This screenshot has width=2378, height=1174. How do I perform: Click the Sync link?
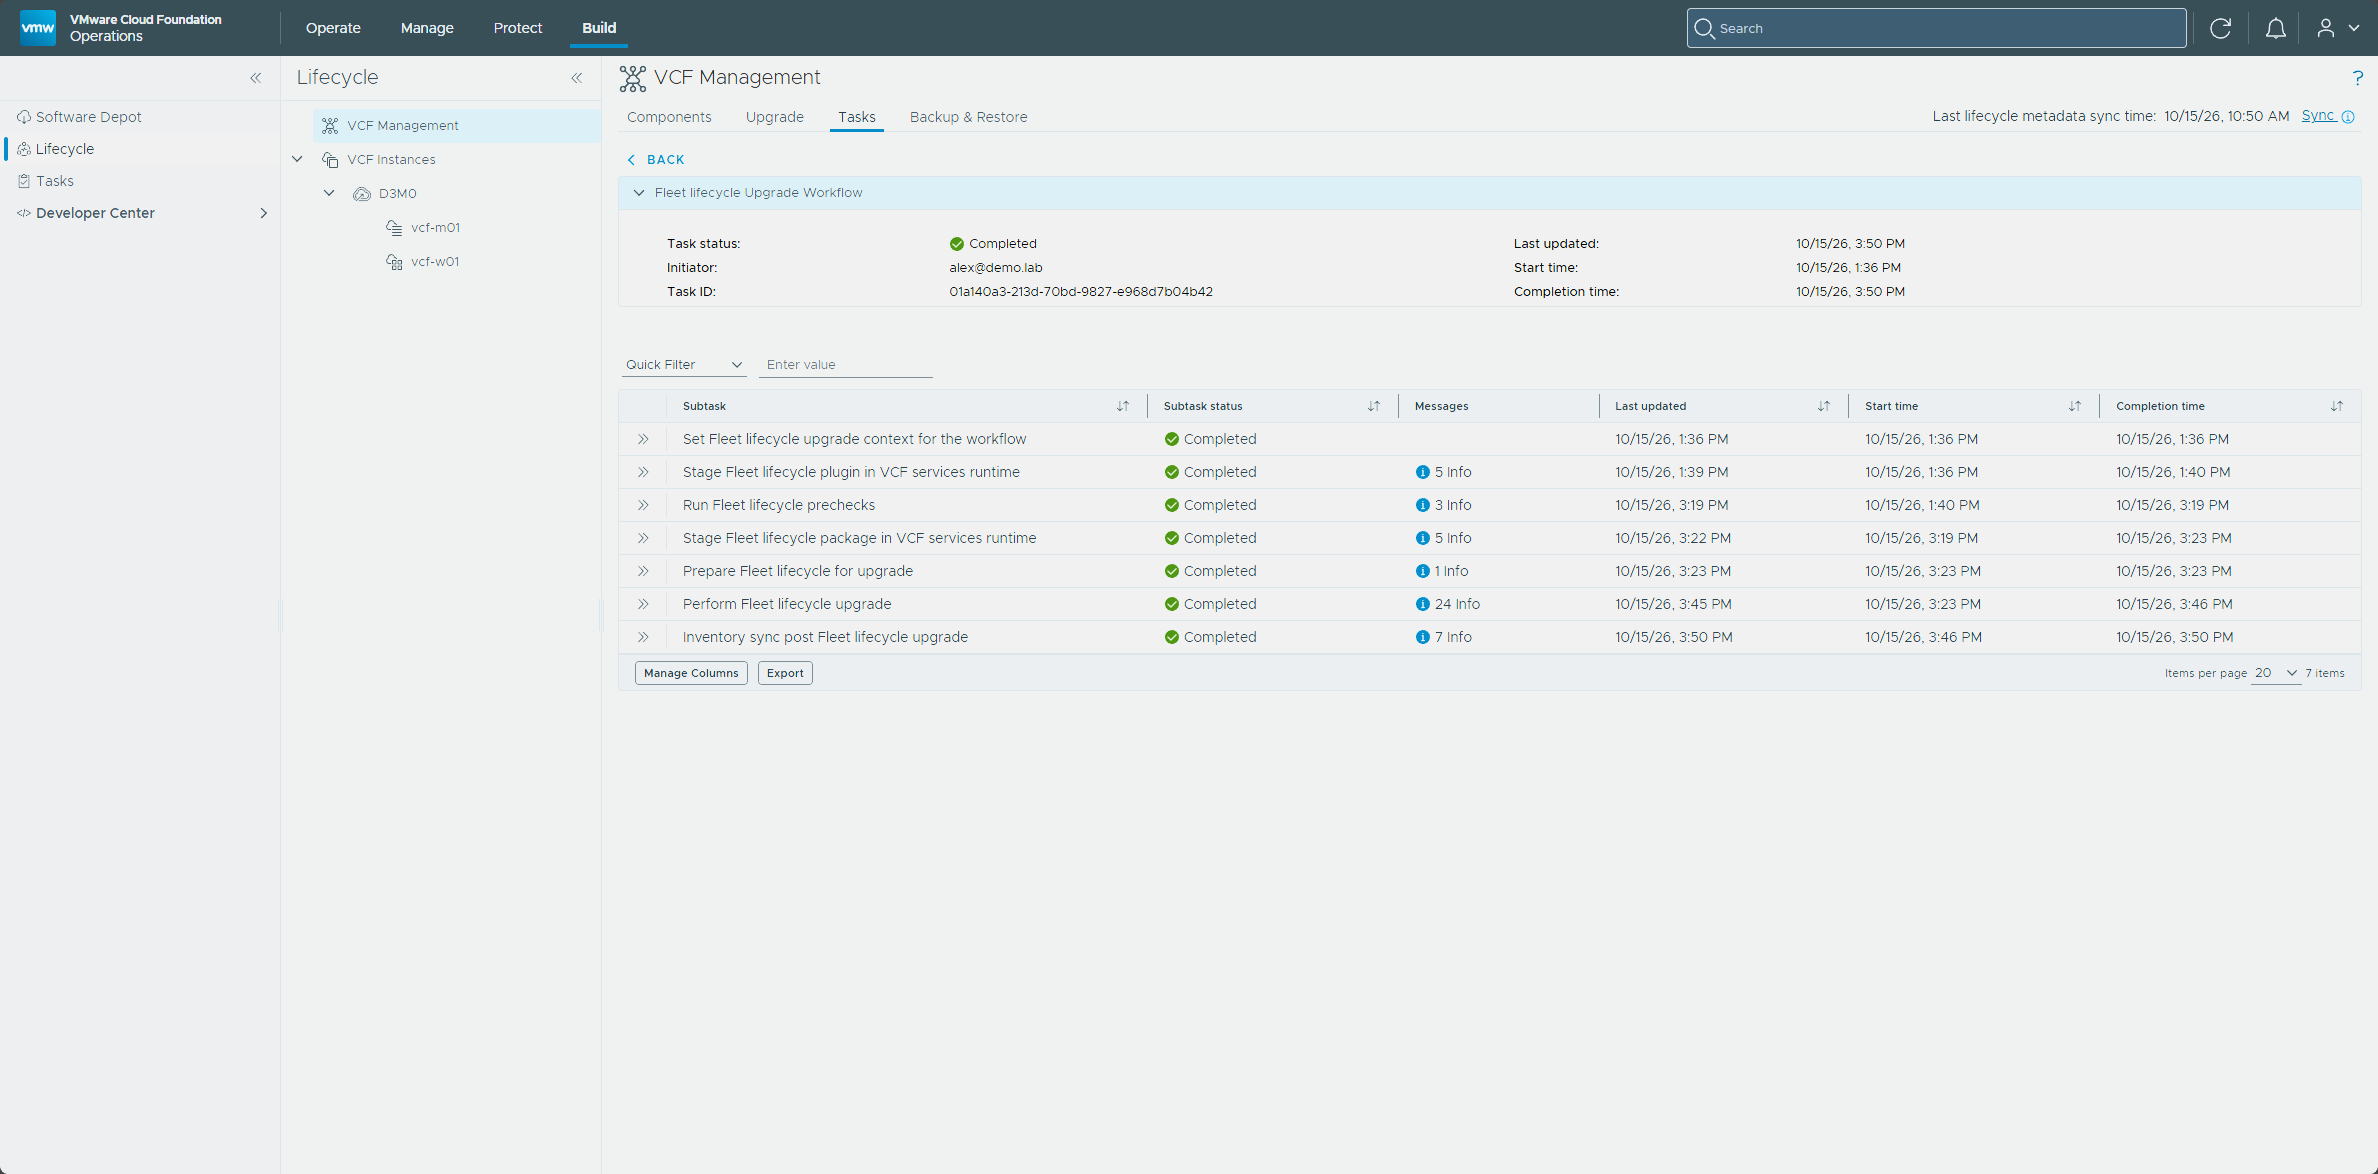pos(2318,116)
